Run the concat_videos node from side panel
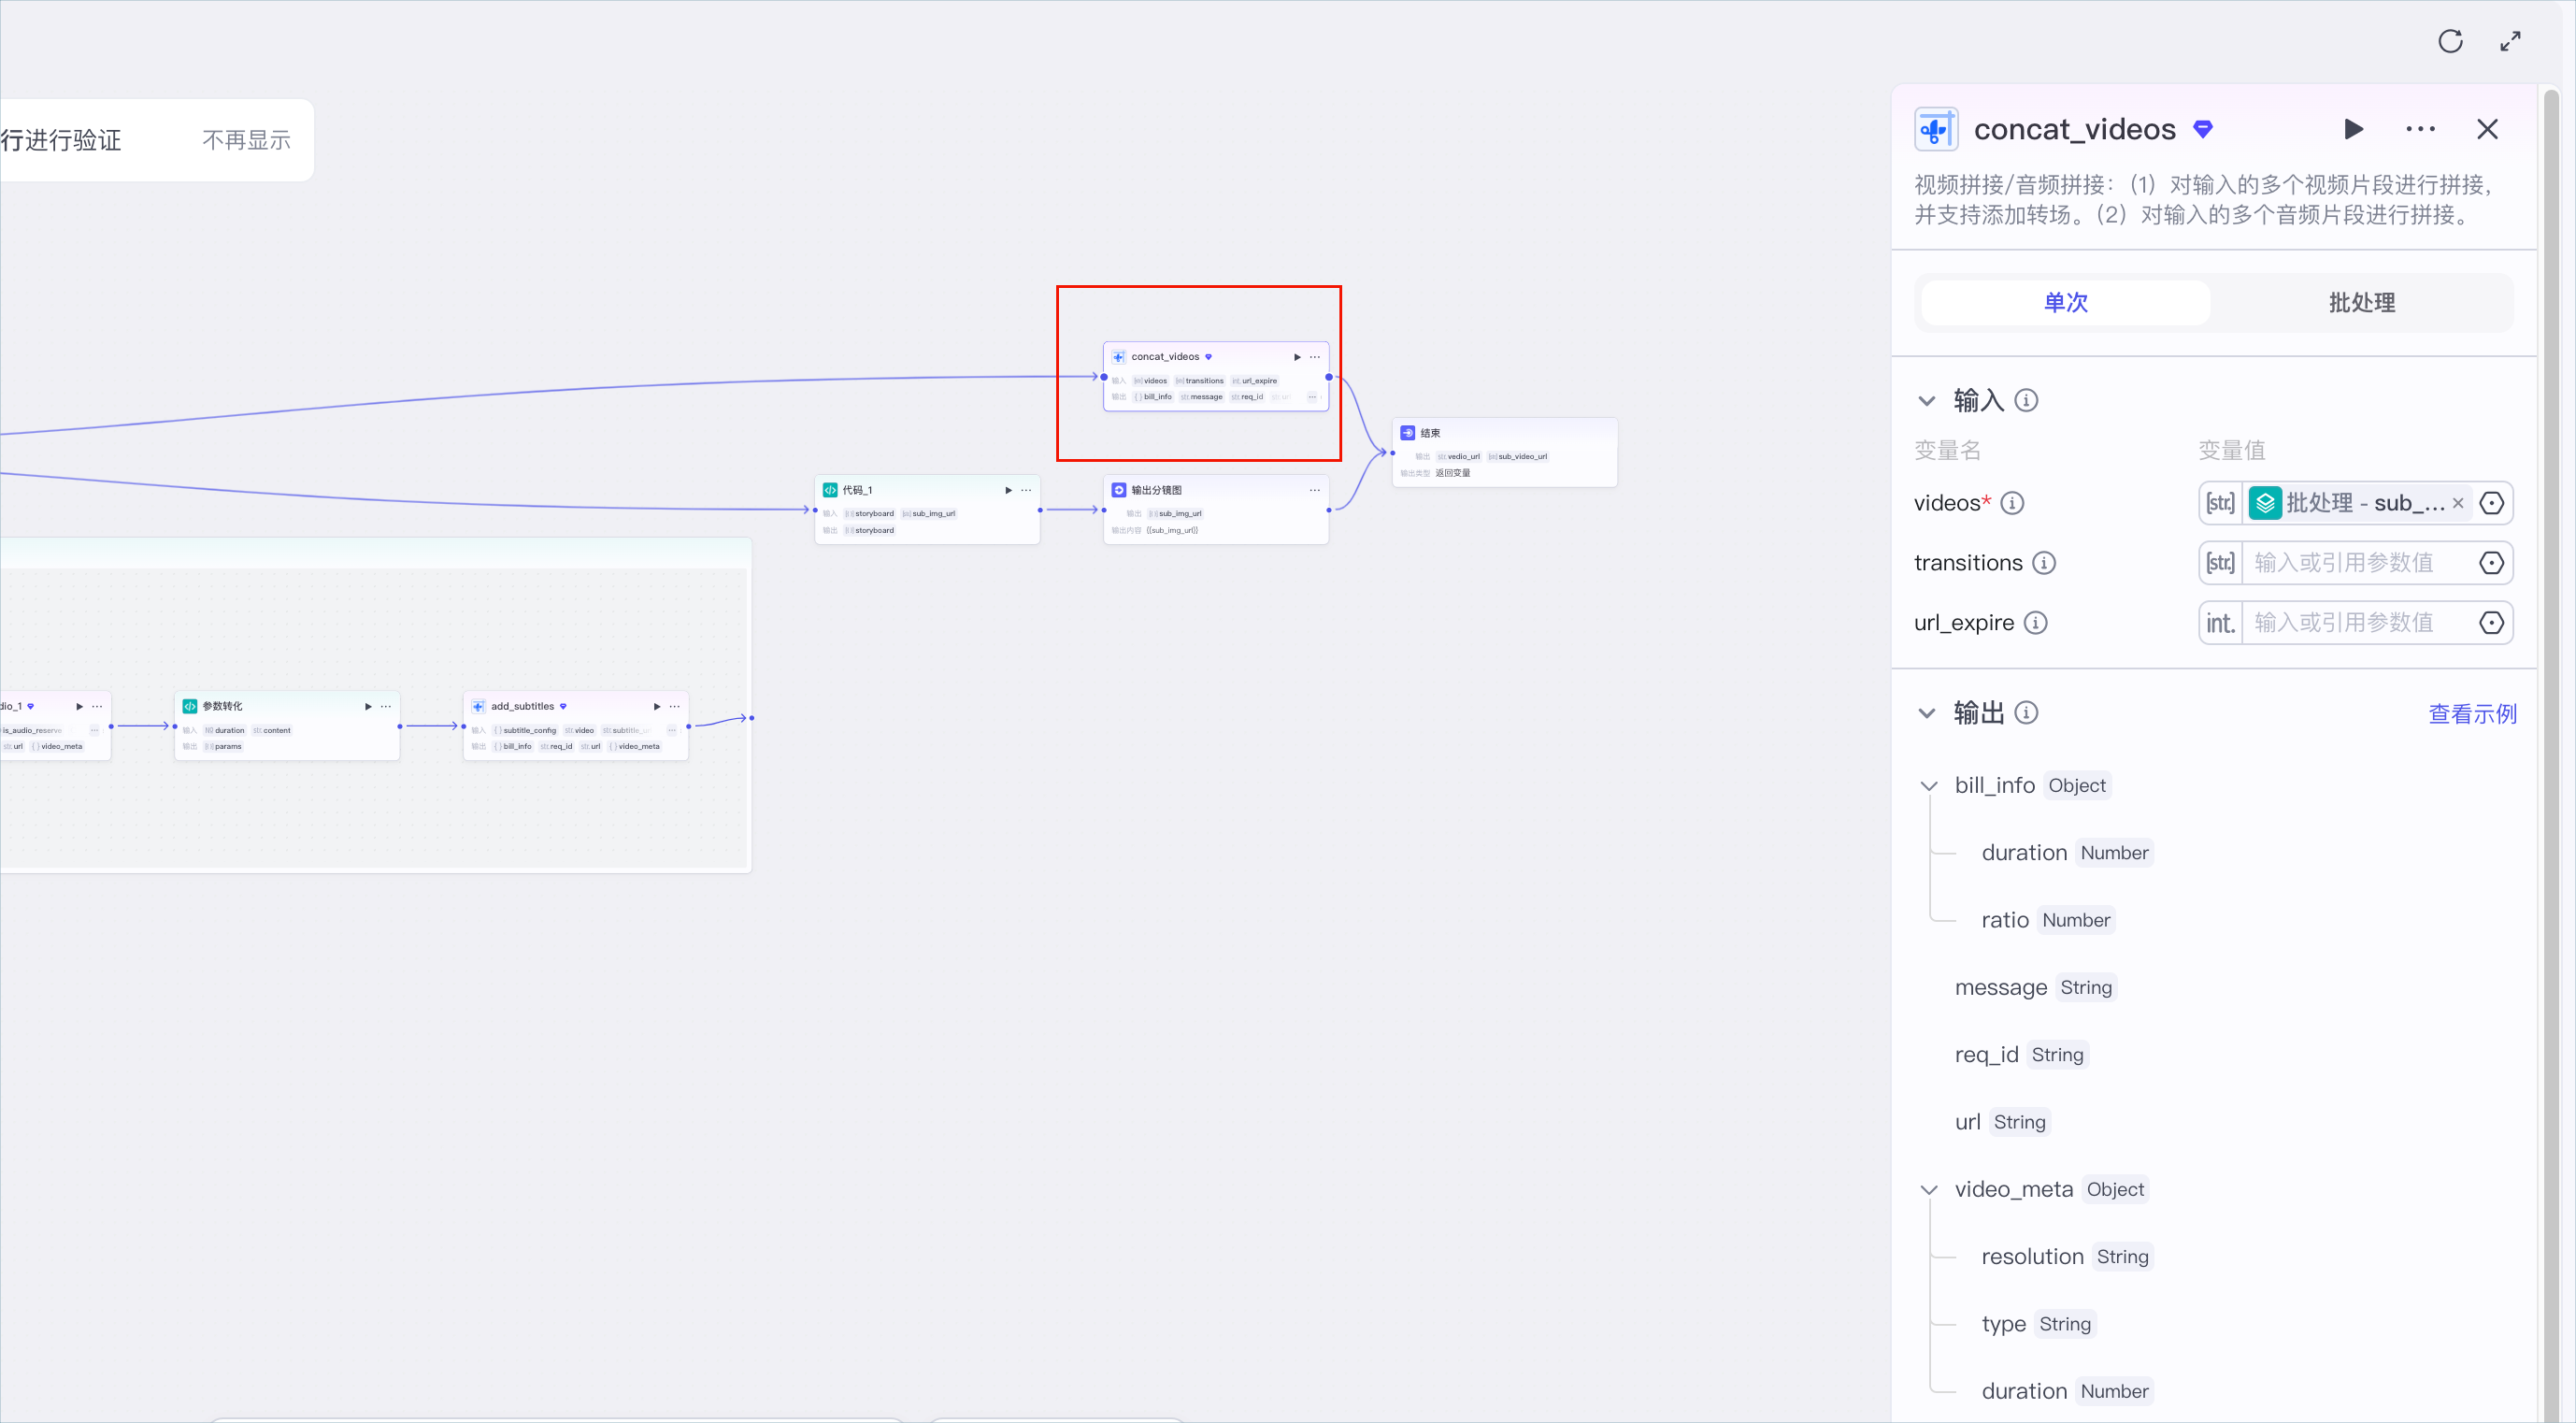Viewport: 2576px width, 1423px height. tap(2353, 129)
